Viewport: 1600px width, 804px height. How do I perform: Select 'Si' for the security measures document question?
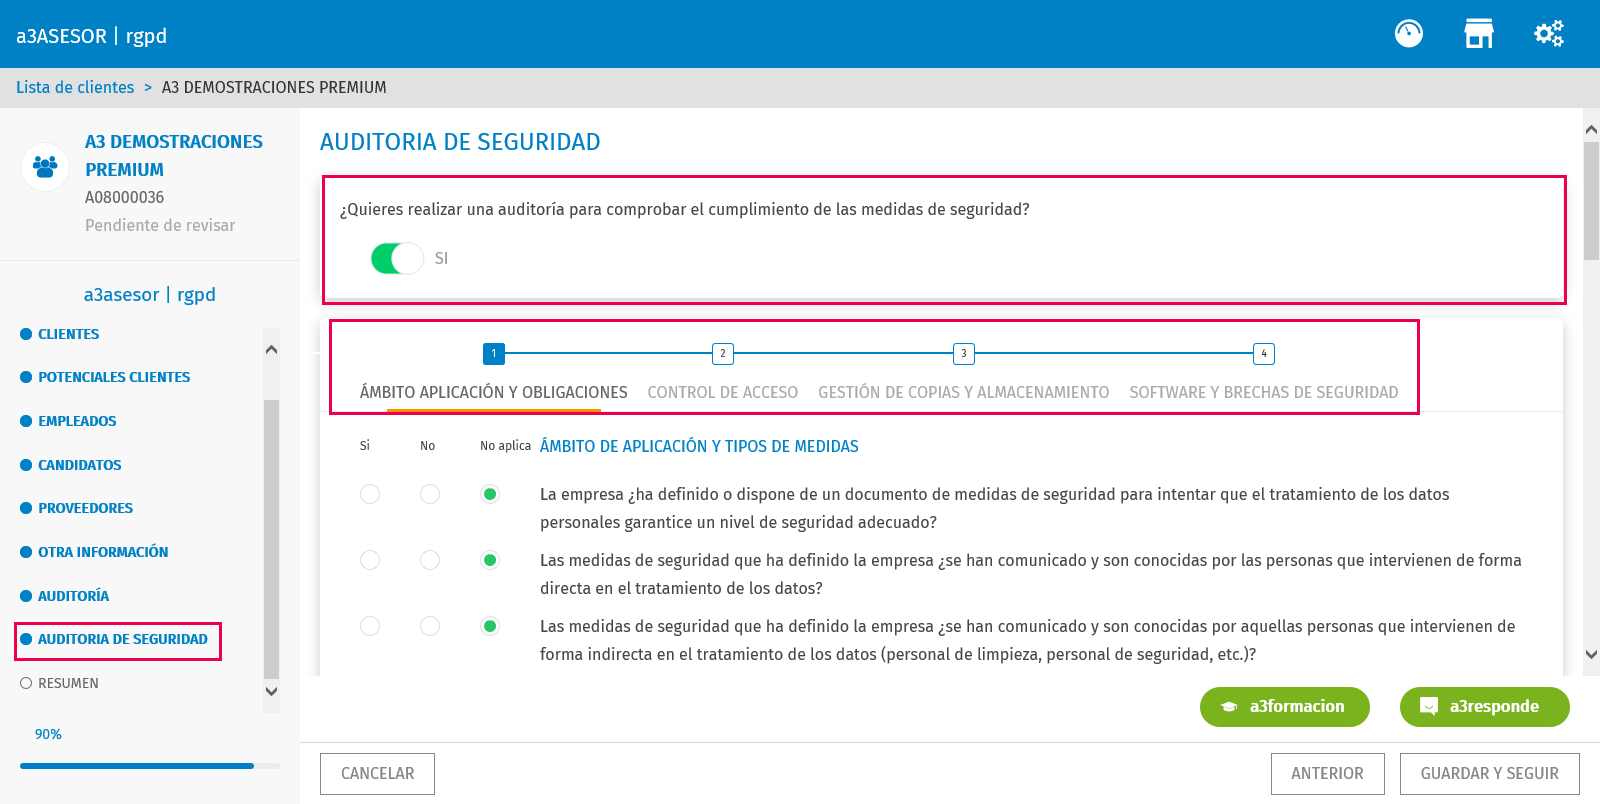click(370, 494)
